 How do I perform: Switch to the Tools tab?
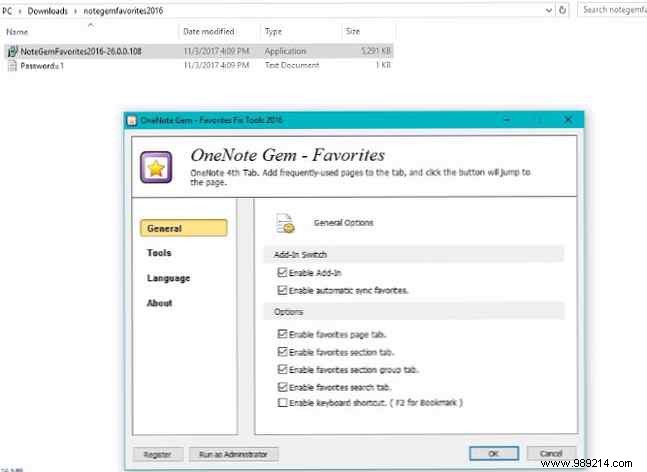(159, 253)
